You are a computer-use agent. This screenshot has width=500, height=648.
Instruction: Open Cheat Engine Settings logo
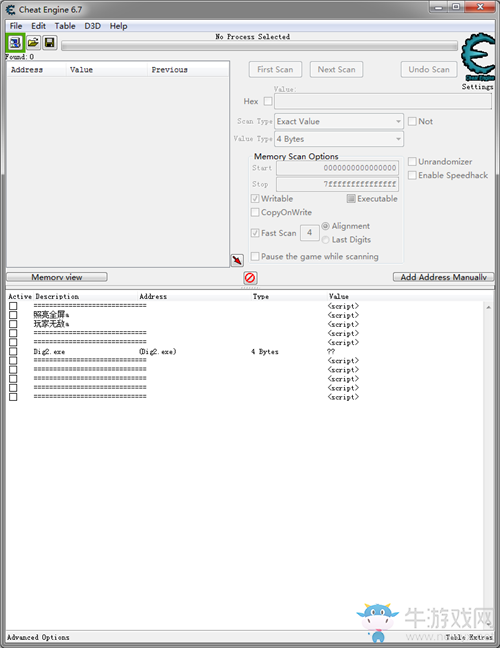478,57
